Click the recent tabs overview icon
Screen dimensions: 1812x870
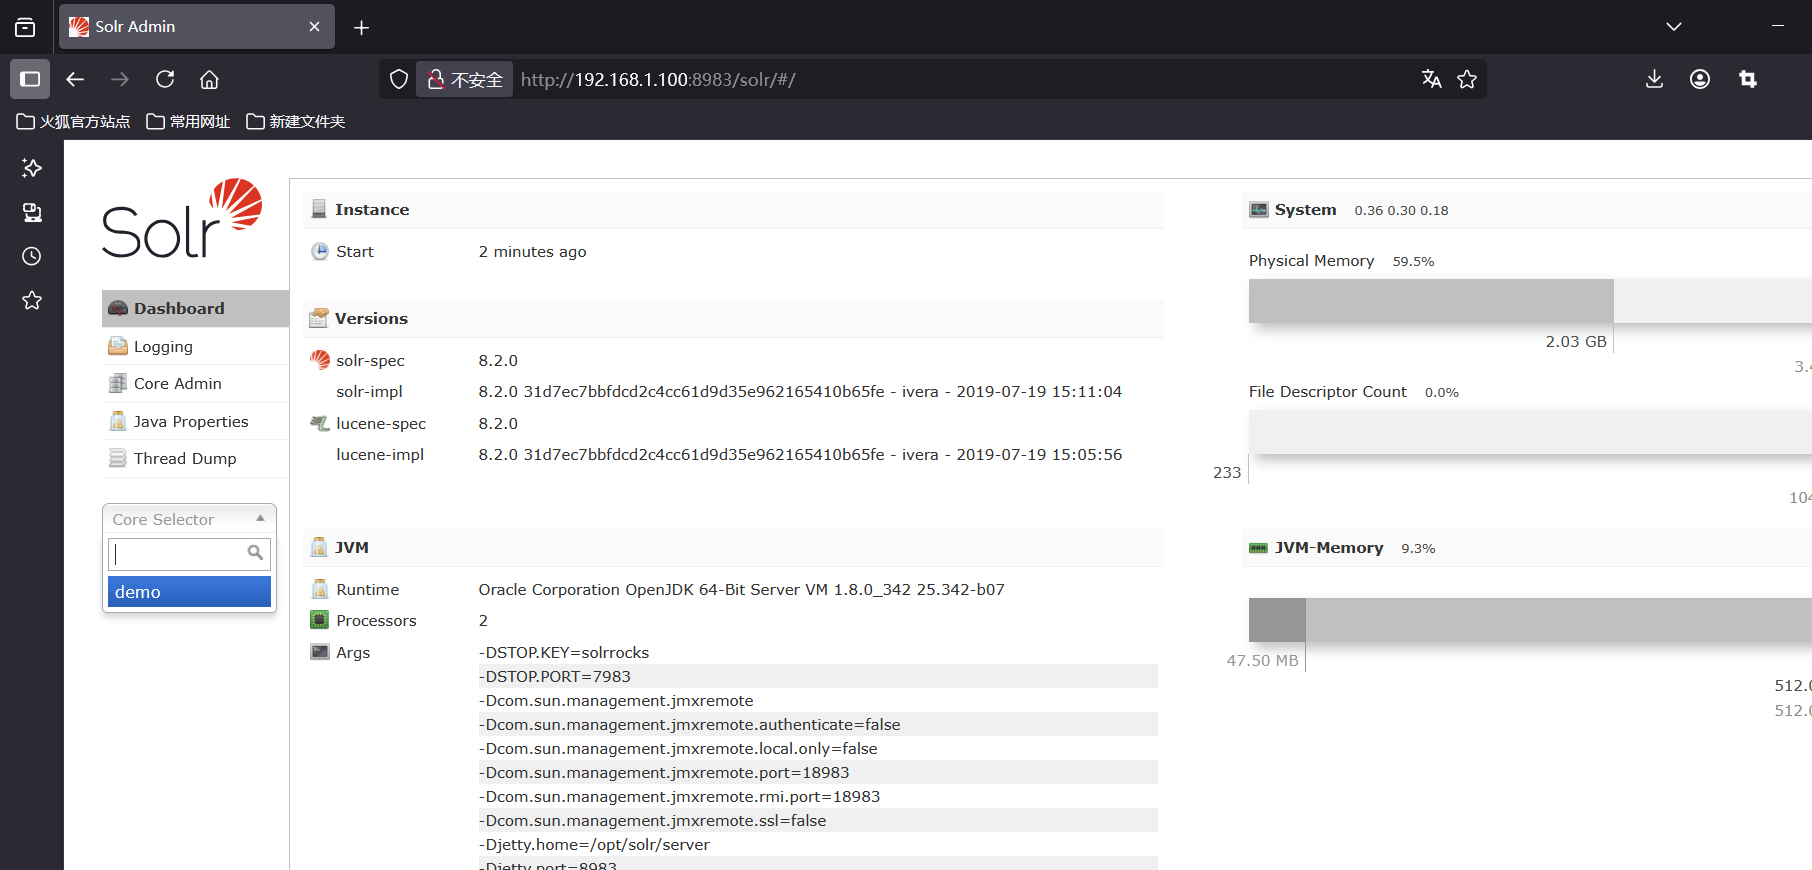coord(25,27)
